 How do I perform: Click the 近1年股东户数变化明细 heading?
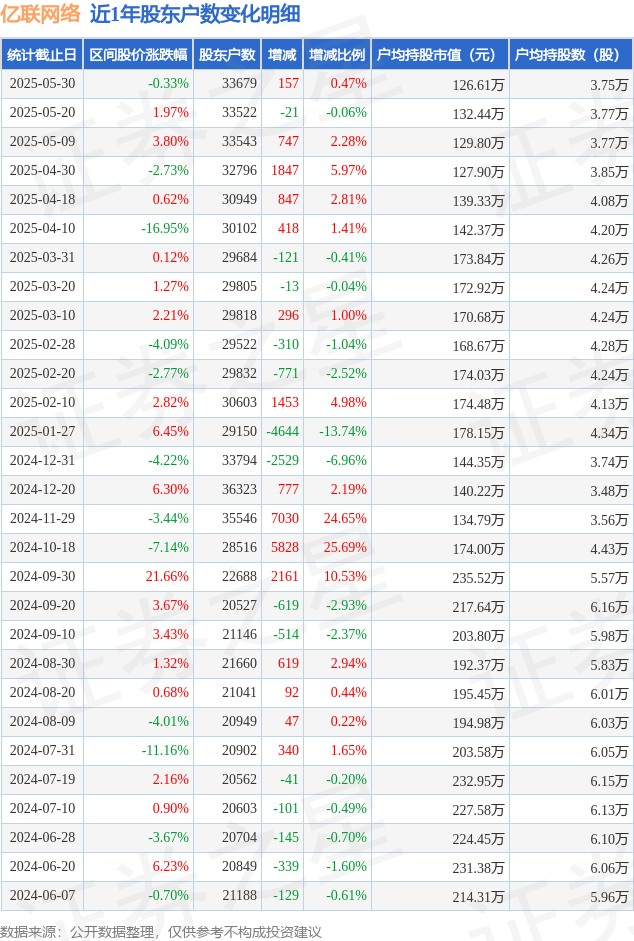tap(195, 14)
